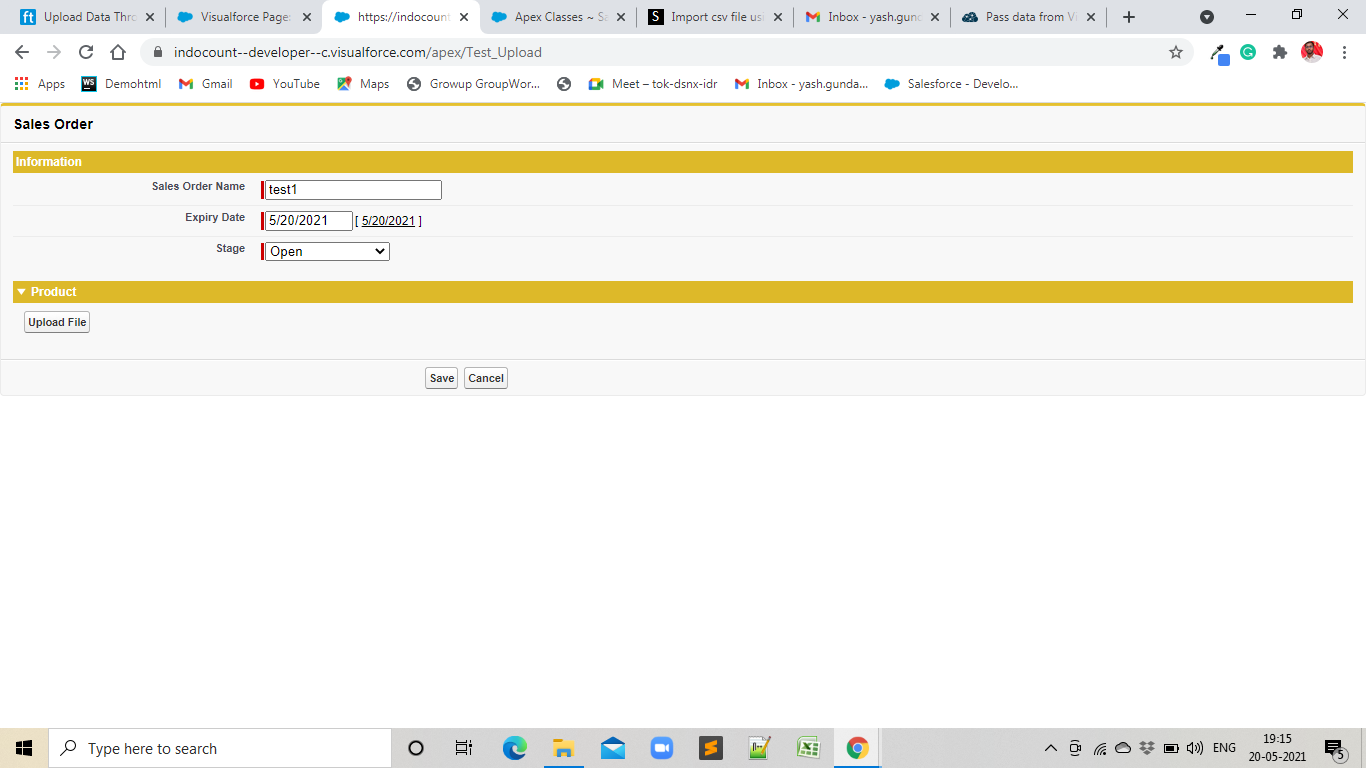Open the ENG language indicator
The height and width of the screenshot is (768, 1366).
point(1224,748)
